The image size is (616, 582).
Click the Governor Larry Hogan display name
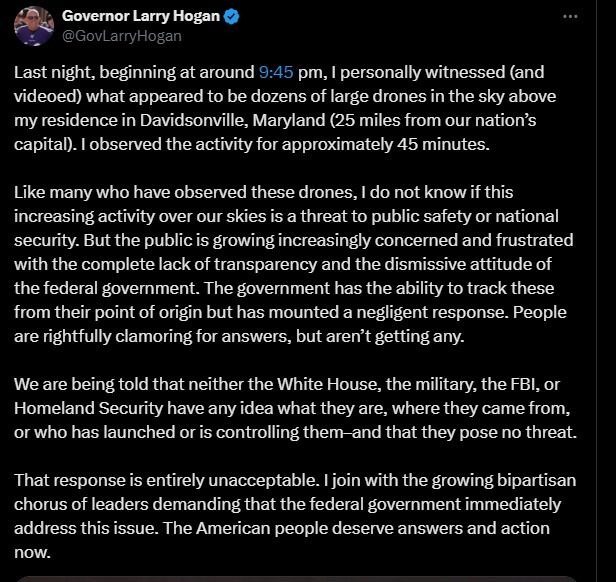pyautogui.click(x=141, y=16)
